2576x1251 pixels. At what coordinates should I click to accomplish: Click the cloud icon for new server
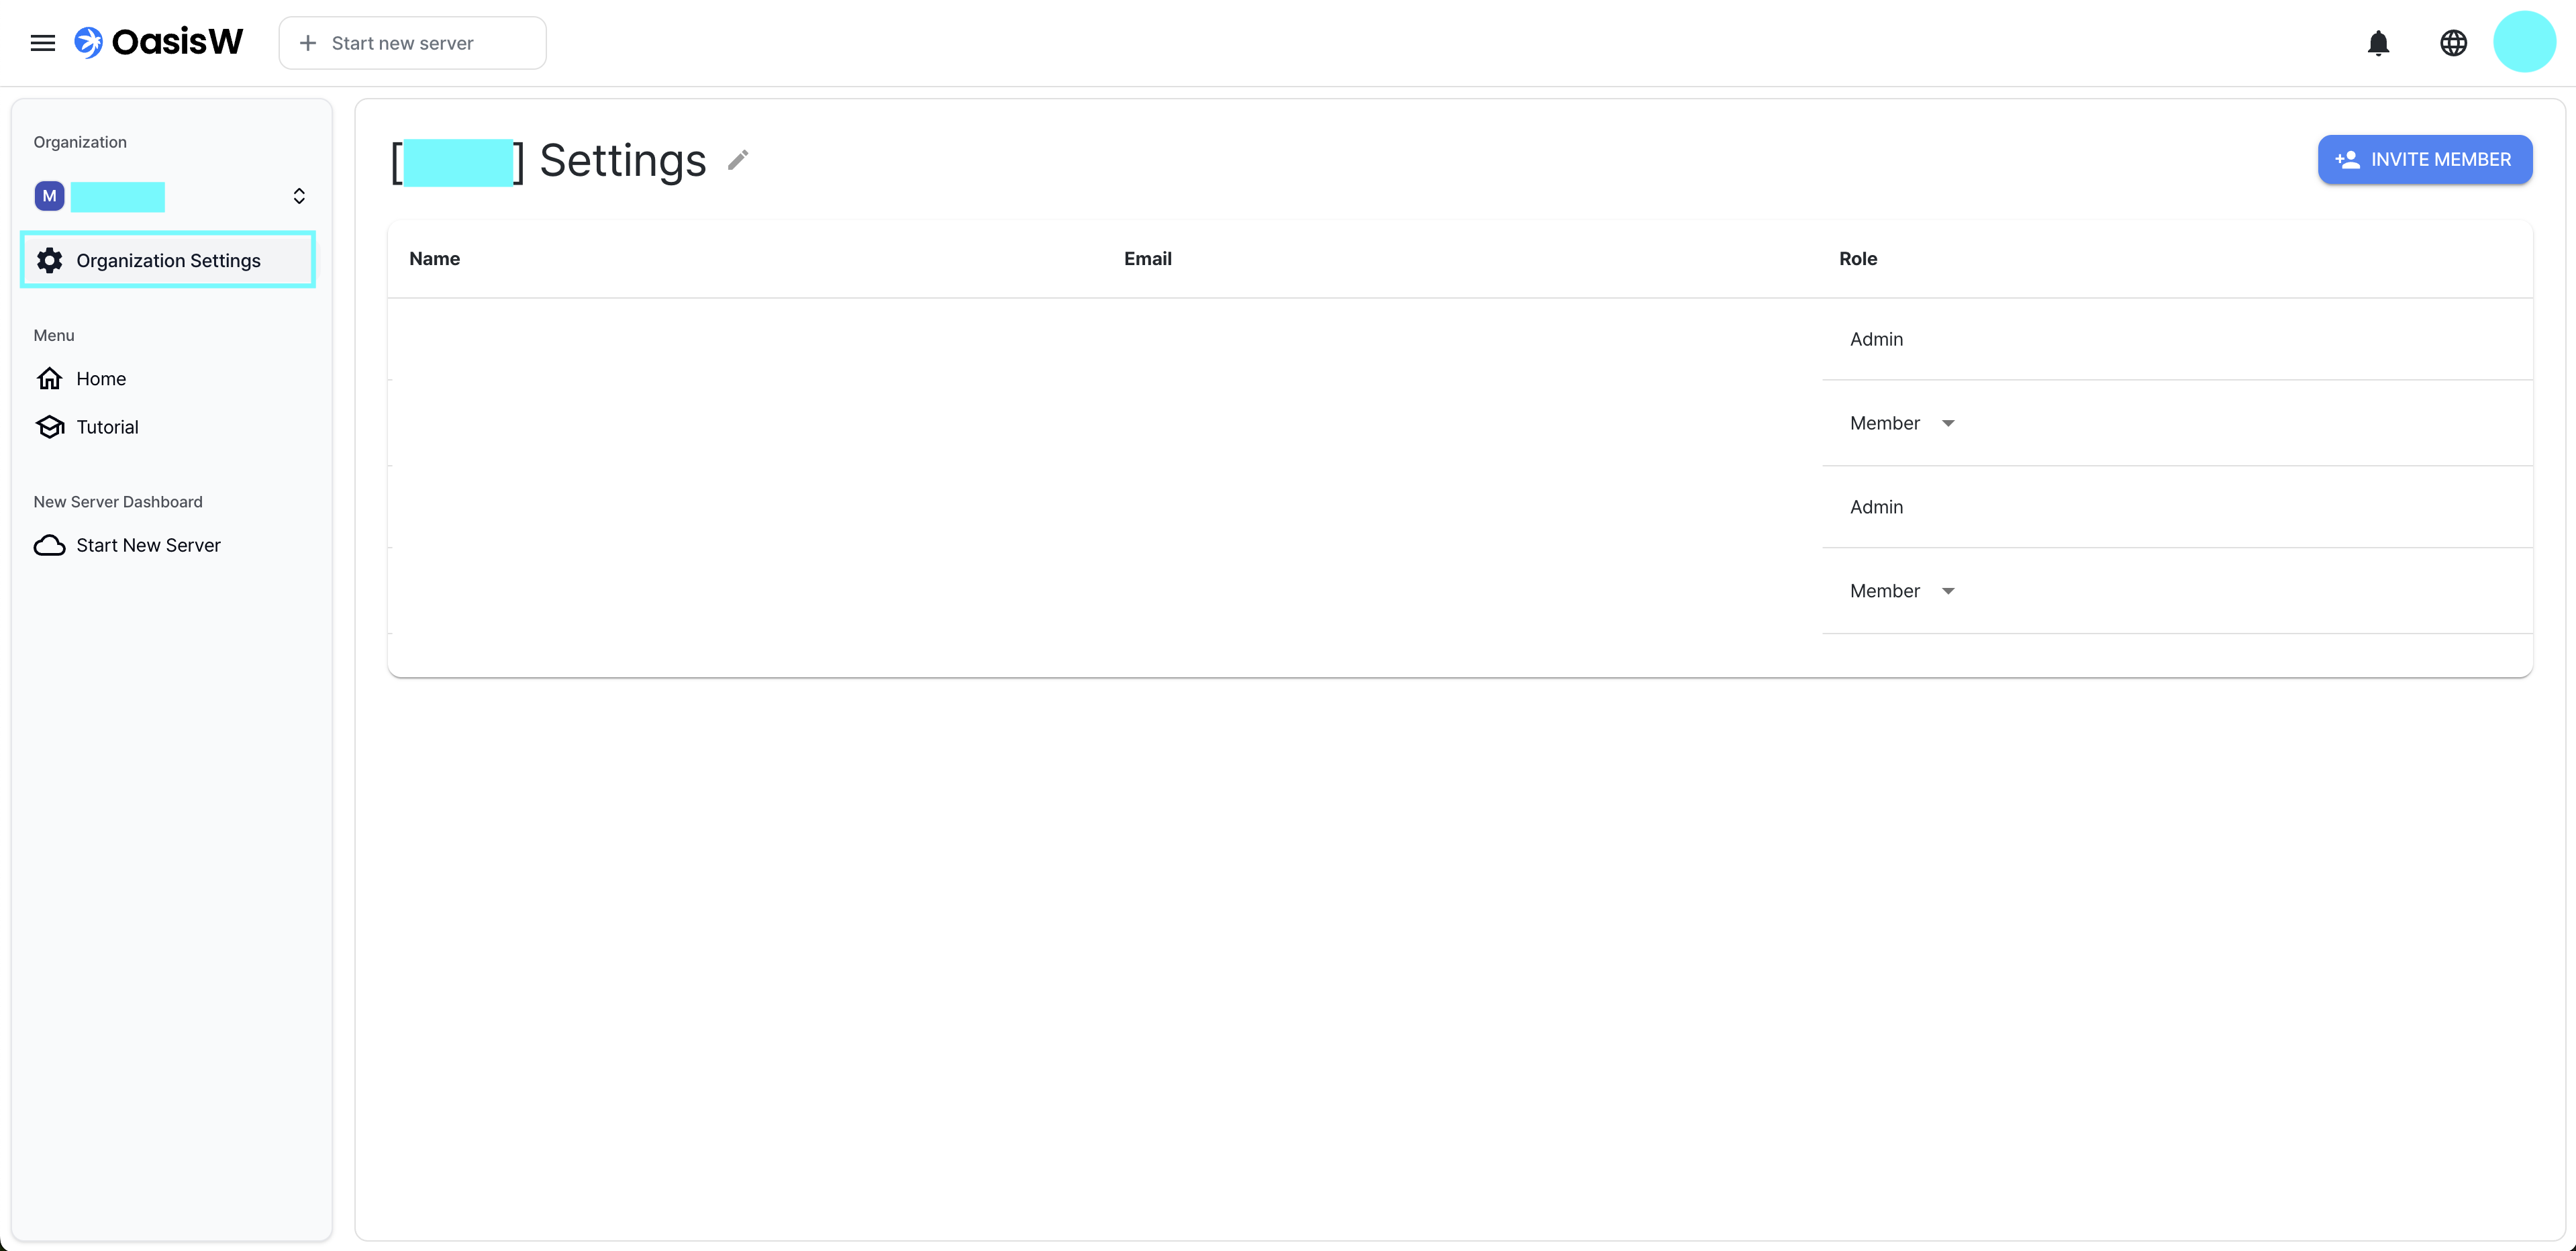point(49,545)
